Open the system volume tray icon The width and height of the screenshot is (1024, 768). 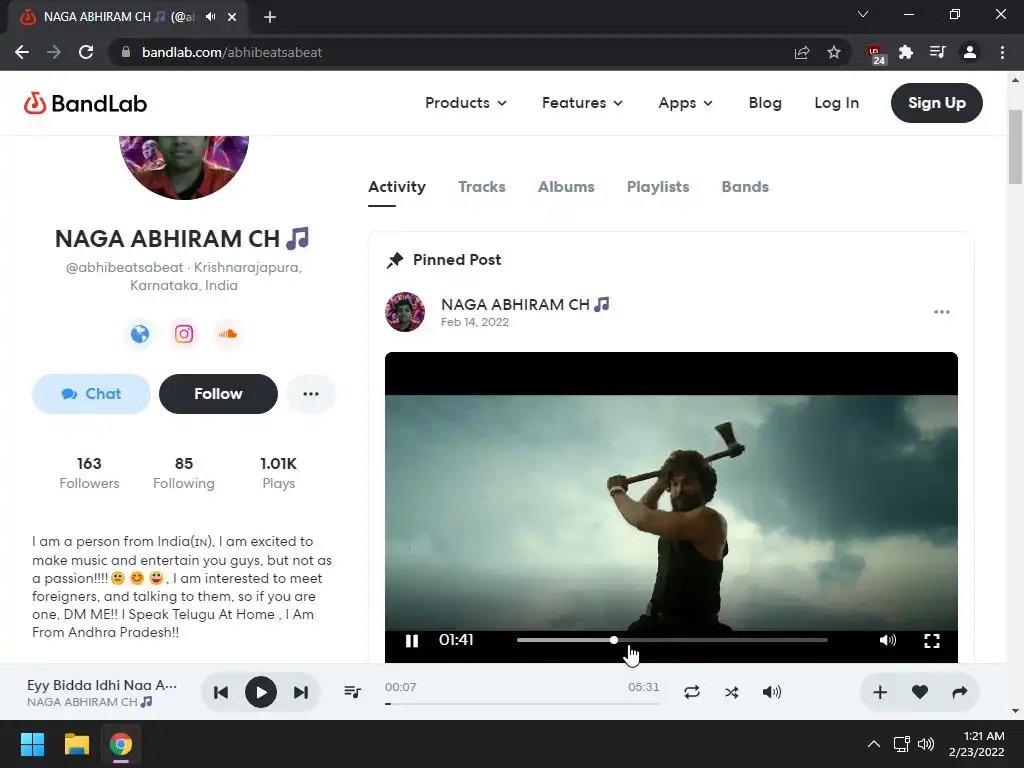click(926, 744)
